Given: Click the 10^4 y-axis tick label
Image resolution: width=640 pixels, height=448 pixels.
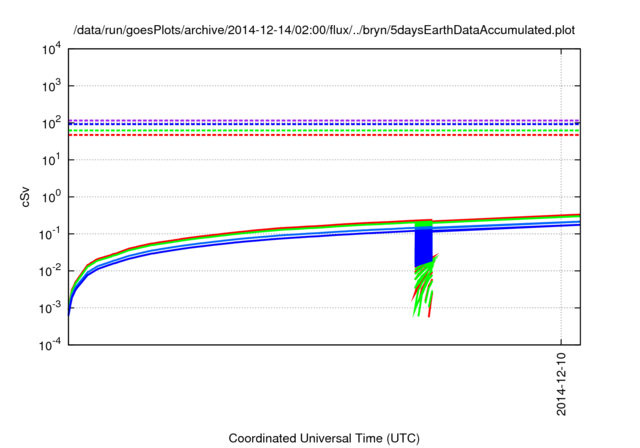Looking at the screenshot, I should click(52, 49).
